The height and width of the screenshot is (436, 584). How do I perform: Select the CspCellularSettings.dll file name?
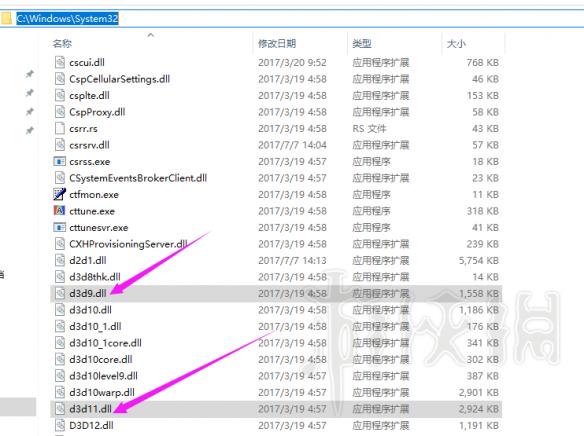(120, 79)
